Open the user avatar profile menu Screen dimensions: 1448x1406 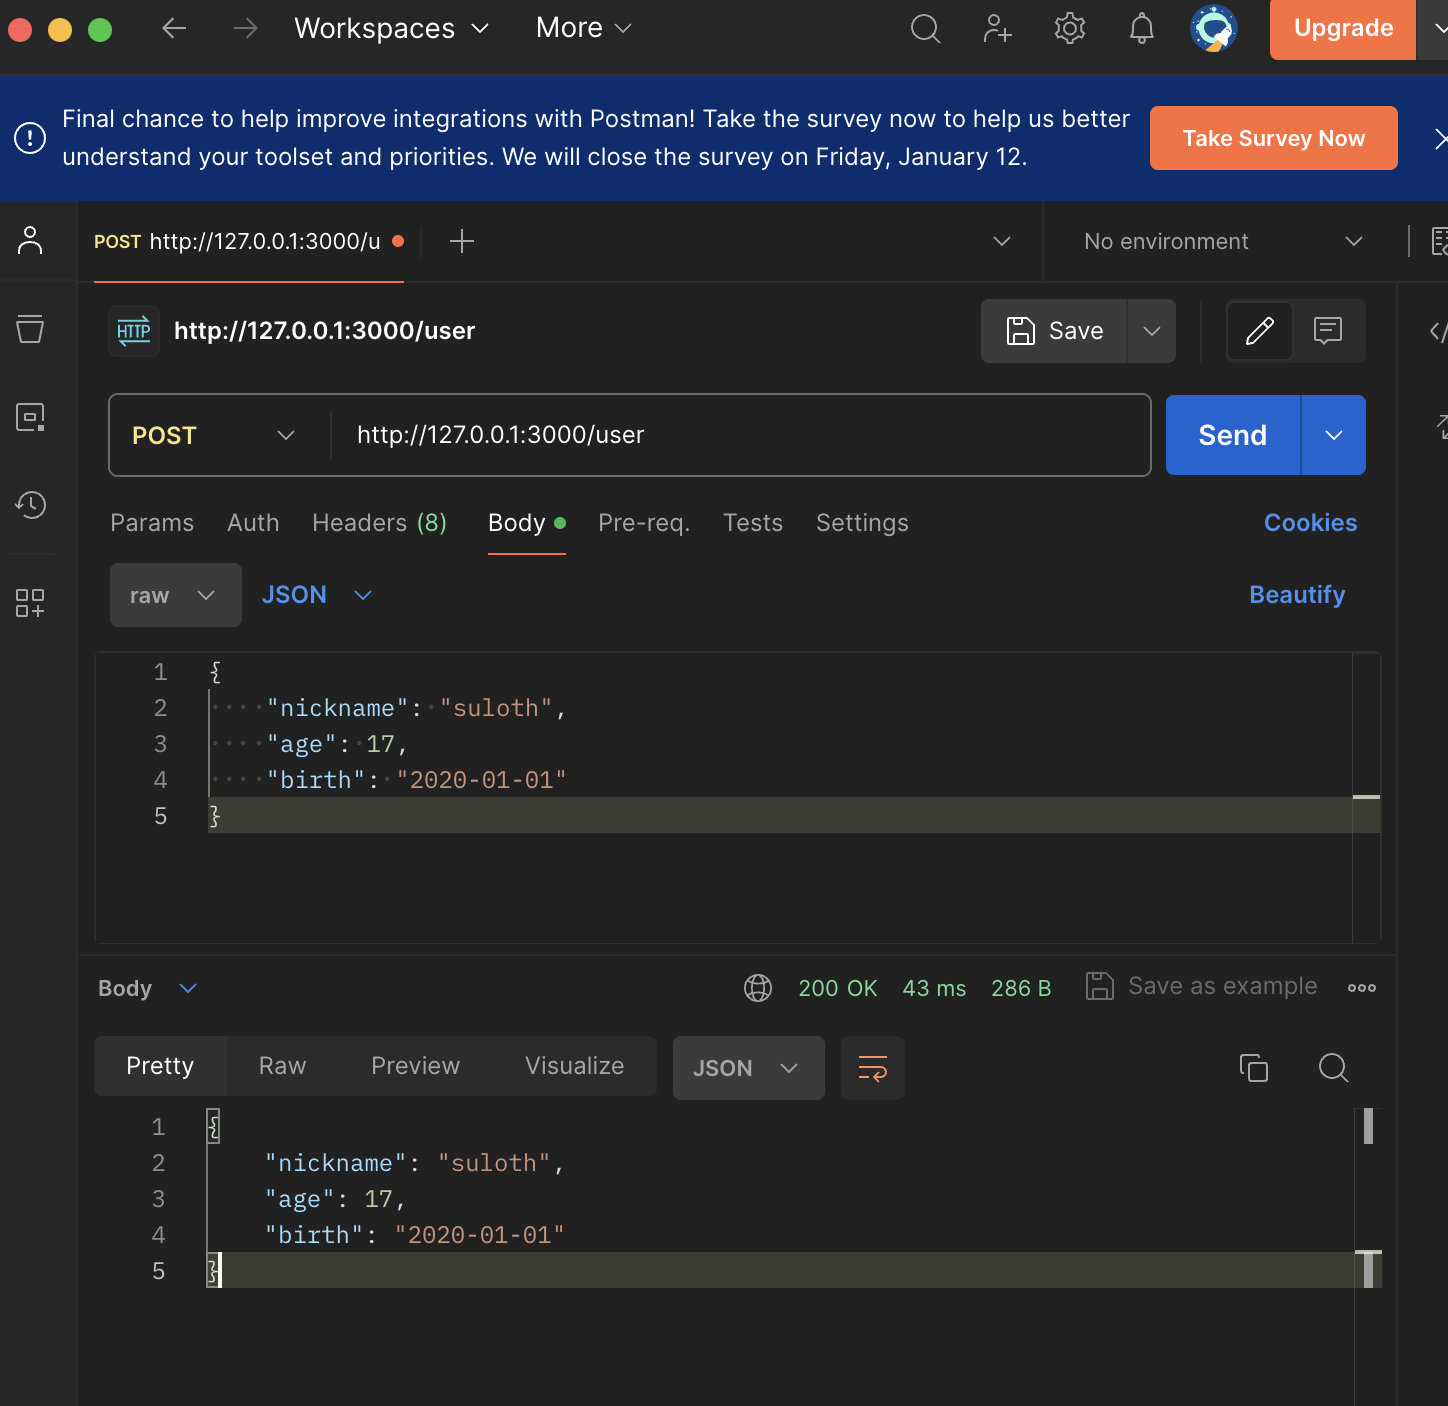point(1214,28)
